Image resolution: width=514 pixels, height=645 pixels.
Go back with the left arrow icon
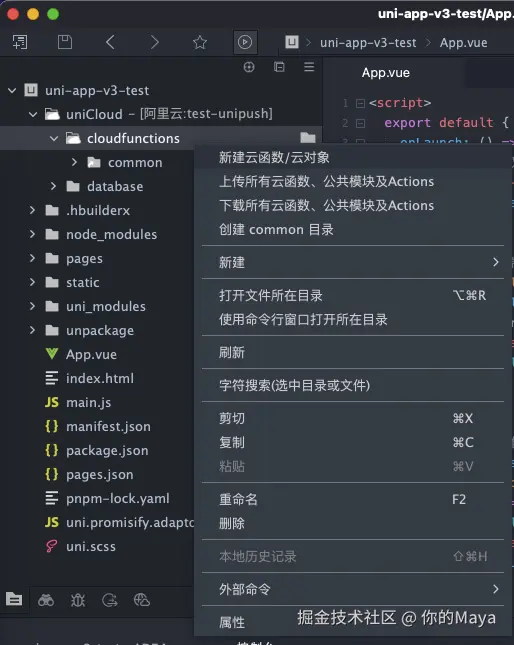coord(110,42)
